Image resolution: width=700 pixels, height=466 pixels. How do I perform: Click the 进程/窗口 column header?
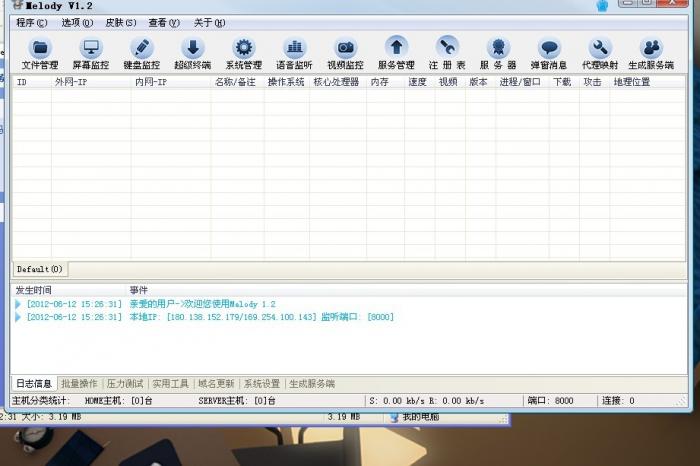(x=522, y=82)
